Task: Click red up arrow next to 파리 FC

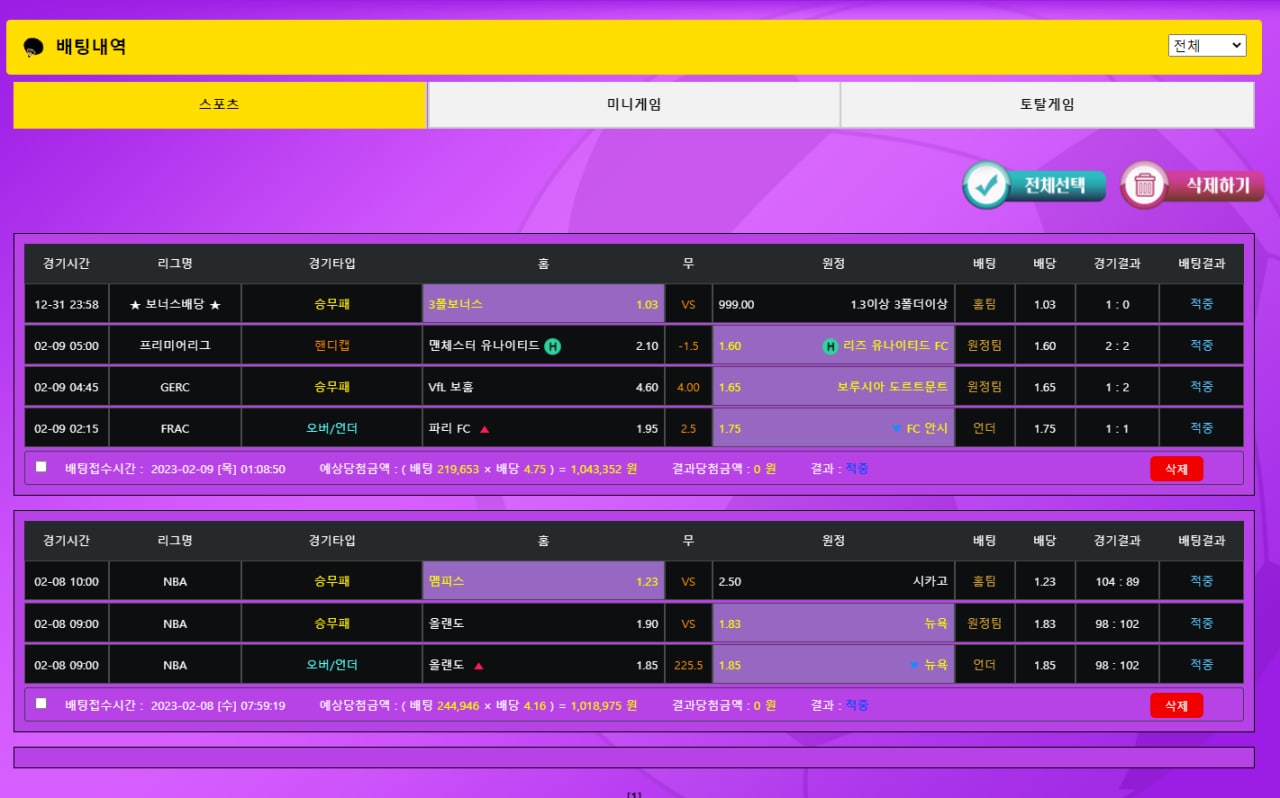Action: pyautogui.click(x=485, y=429)
